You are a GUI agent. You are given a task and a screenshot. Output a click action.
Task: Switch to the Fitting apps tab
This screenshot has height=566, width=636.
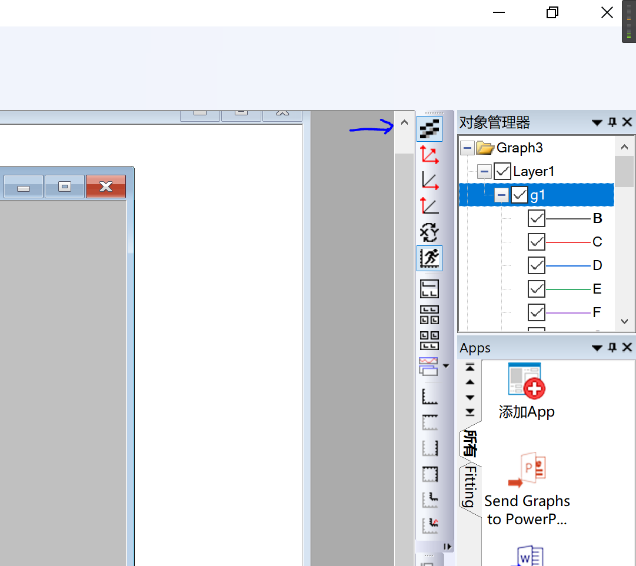point(469,486)
